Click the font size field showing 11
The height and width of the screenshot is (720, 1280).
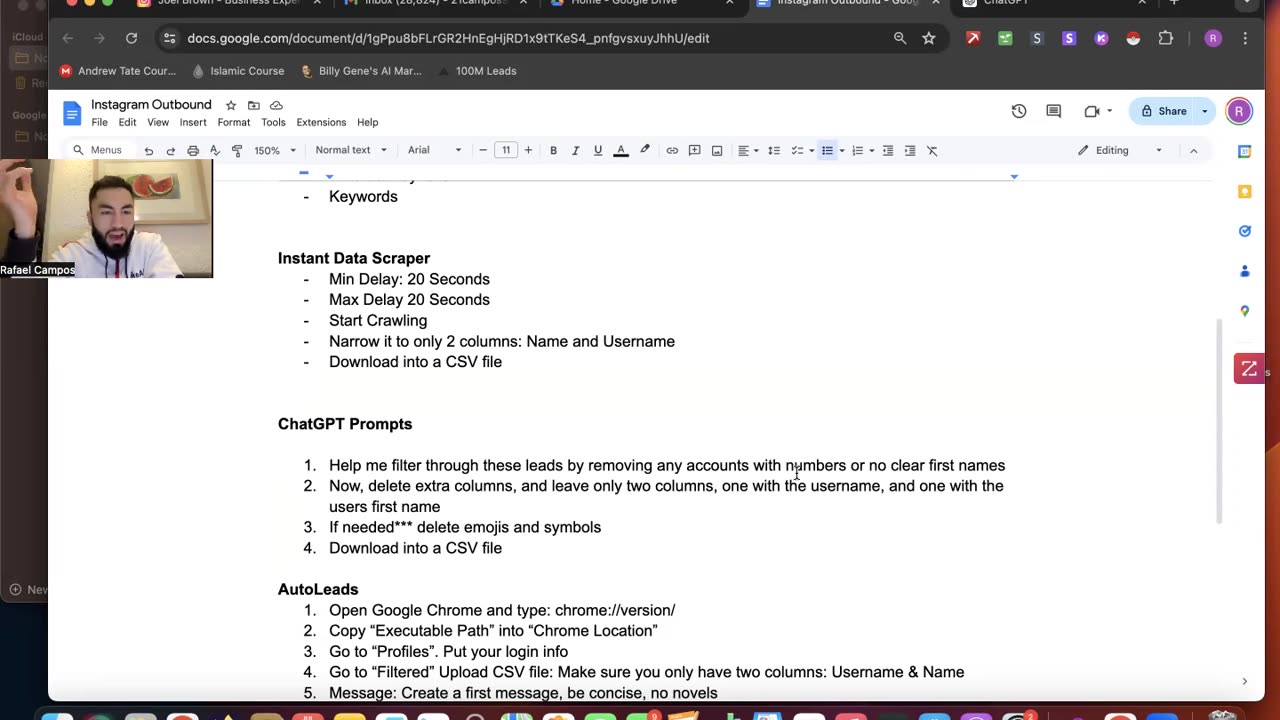tap(506, 151)
